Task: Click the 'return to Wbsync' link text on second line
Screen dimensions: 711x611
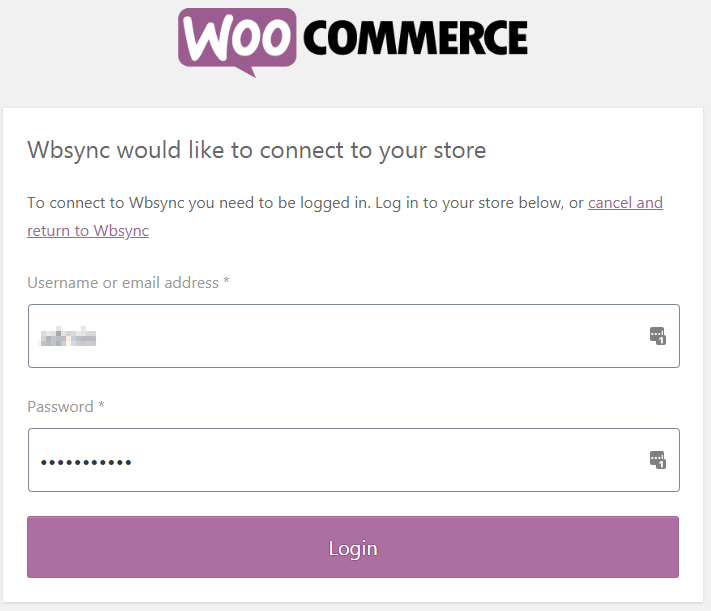Action: 88,231
